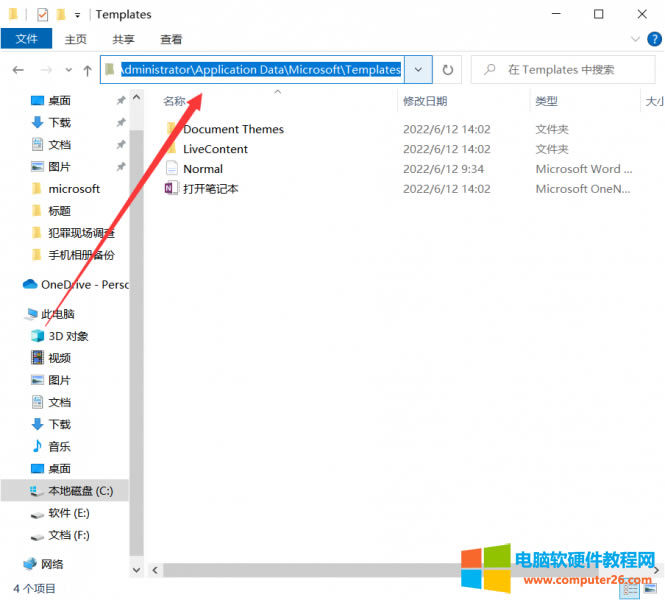Image resolution: width=665 pixels, height=600 pixels.
Task: Open the Help question mark icon
Action: click(654, 40)
